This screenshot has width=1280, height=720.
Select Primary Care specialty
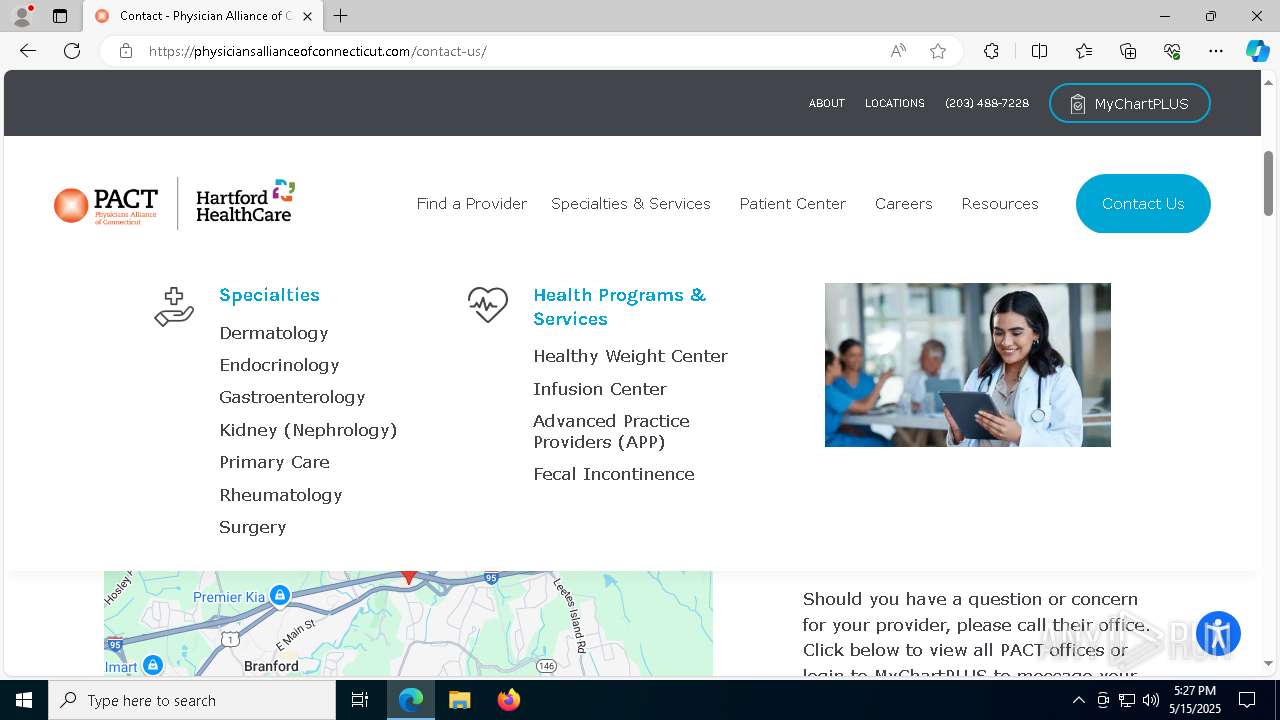click(x=275, y=462)
